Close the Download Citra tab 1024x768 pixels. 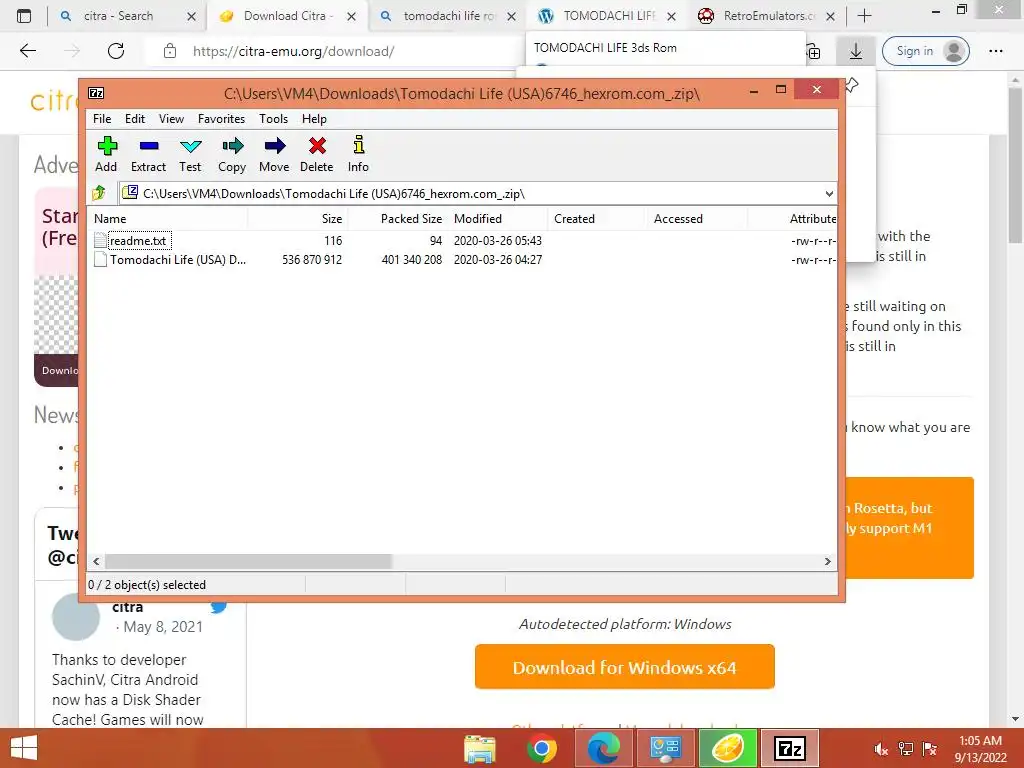tap(351, 16)
